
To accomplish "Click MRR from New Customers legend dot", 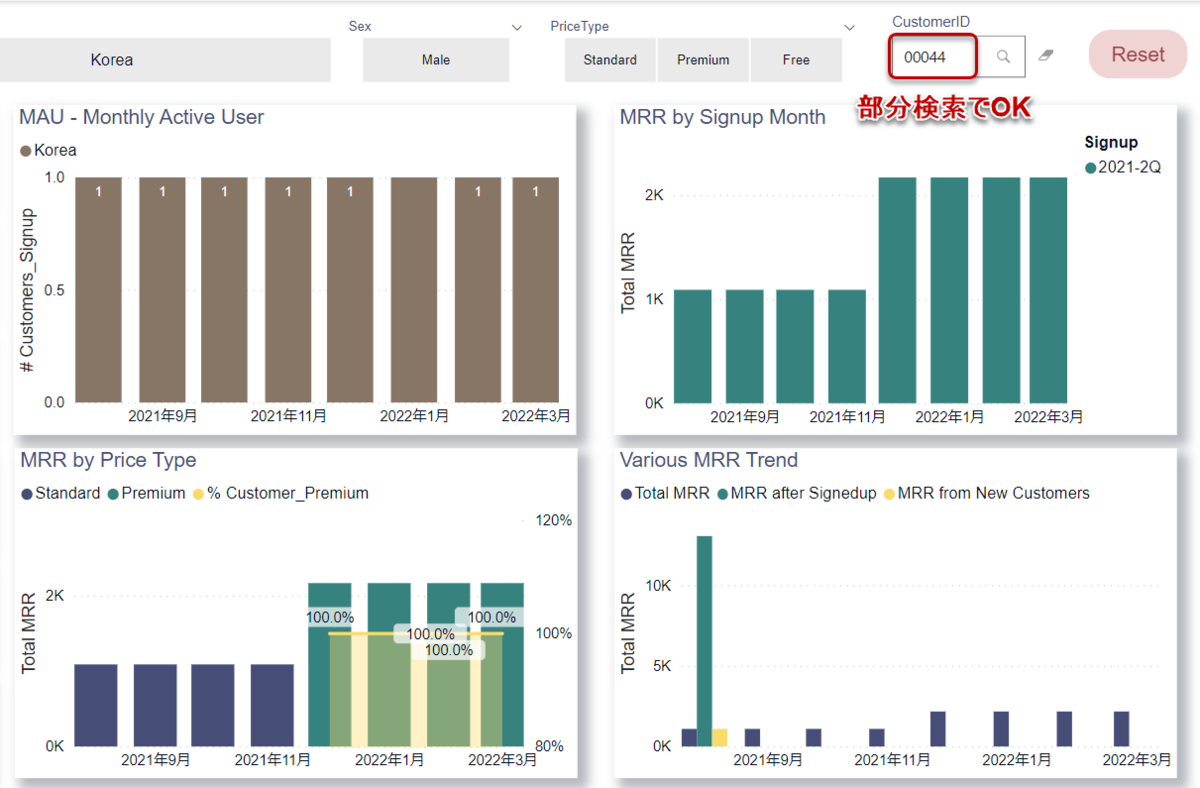I will click(x=889, y=494).
